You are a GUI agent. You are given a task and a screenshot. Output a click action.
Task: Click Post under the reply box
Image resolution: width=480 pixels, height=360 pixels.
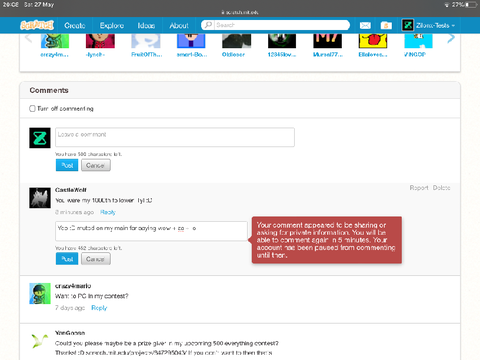click(67, 259)
